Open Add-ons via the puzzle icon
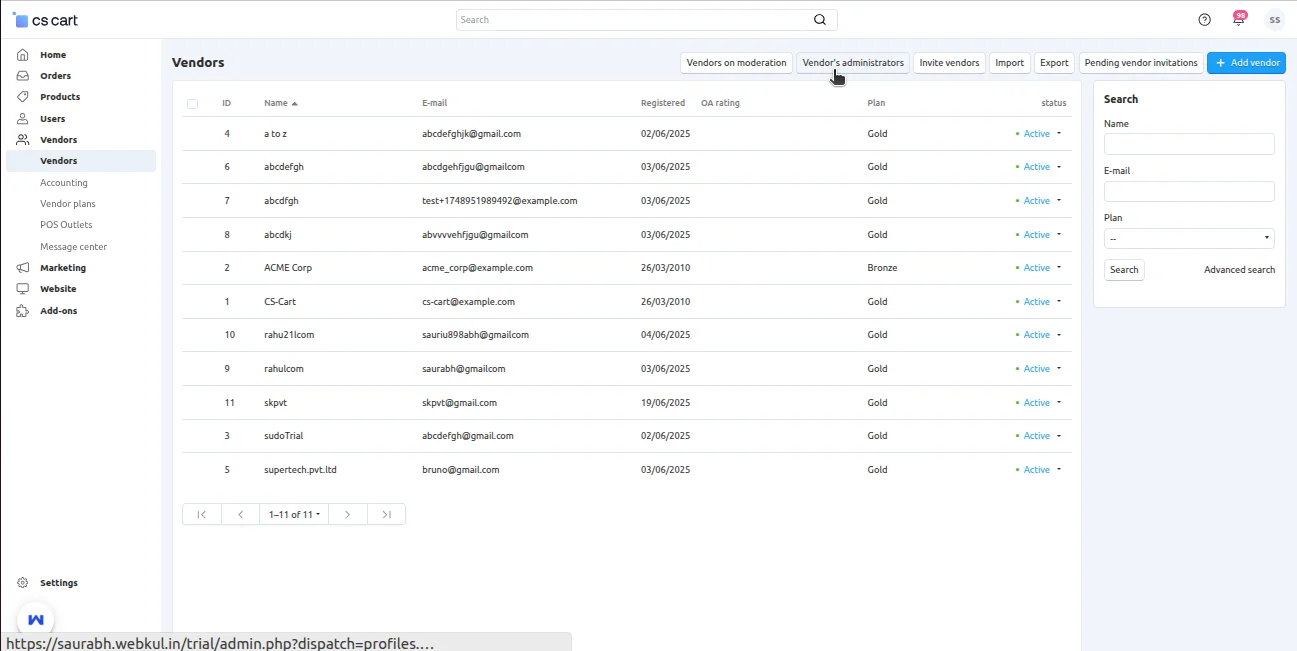 coord(21,310)
